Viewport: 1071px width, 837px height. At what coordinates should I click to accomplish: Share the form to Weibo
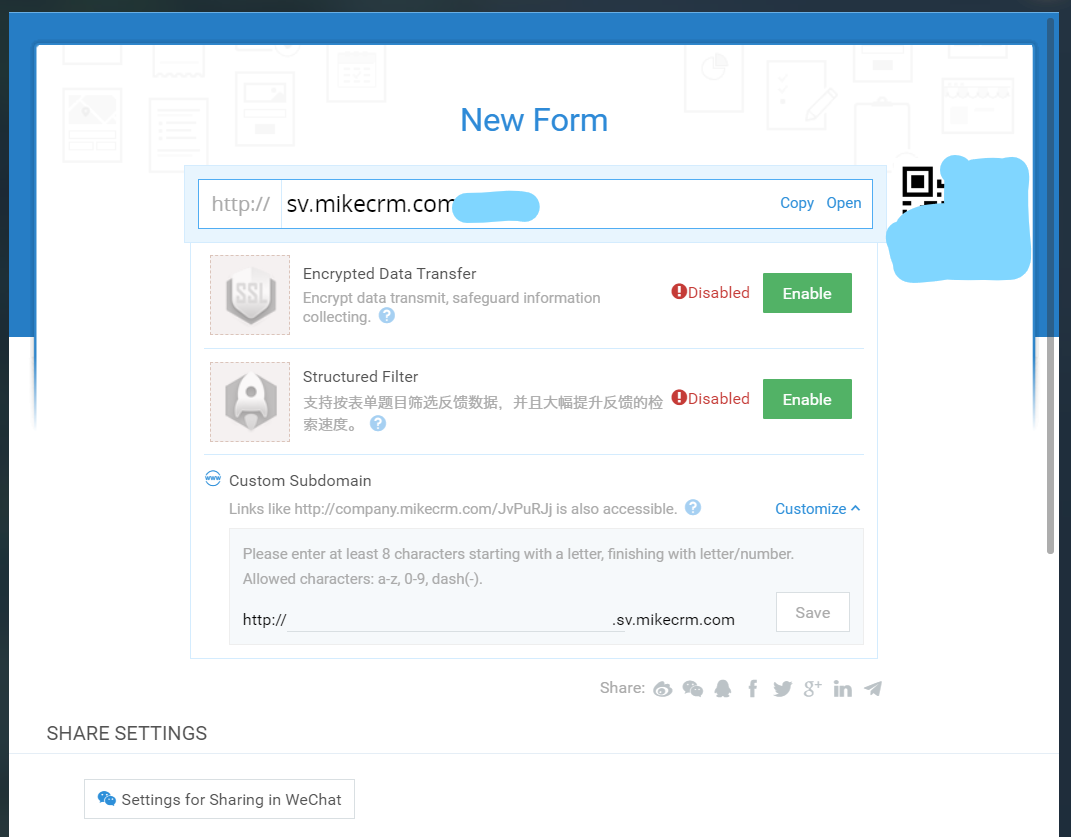tap(662, 689)
